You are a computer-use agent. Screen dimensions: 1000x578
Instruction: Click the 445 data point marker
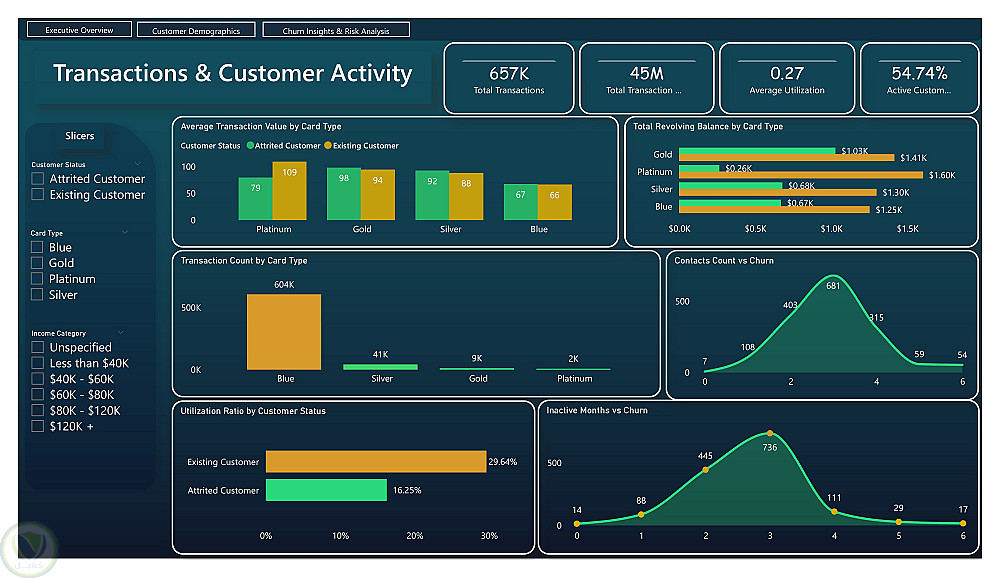pyautogui.click(x=705, y=470)
